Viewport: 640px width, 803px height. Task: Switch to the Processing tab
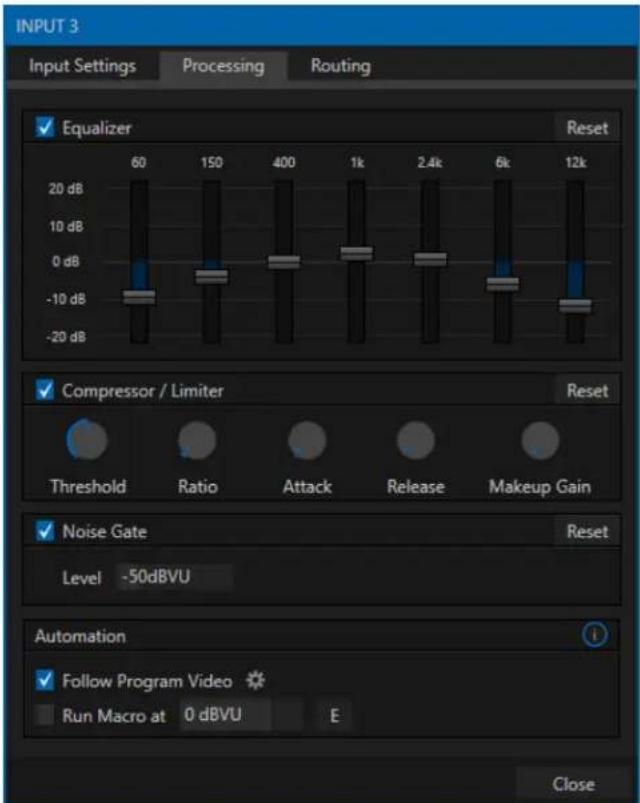click(223, 66)
